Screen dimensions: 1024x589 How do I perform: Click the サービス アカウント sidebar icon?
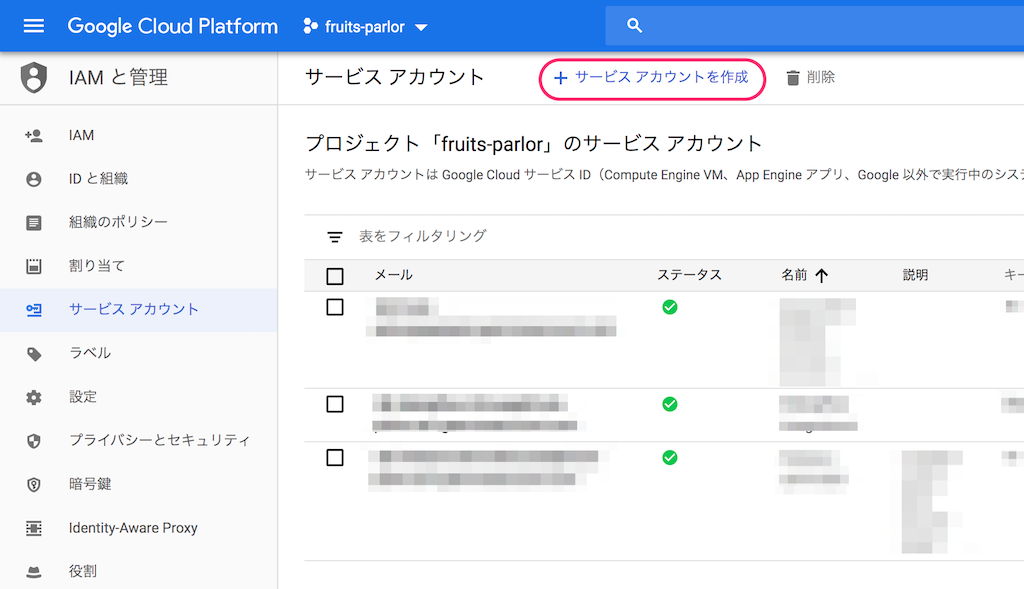click(34, 310)
